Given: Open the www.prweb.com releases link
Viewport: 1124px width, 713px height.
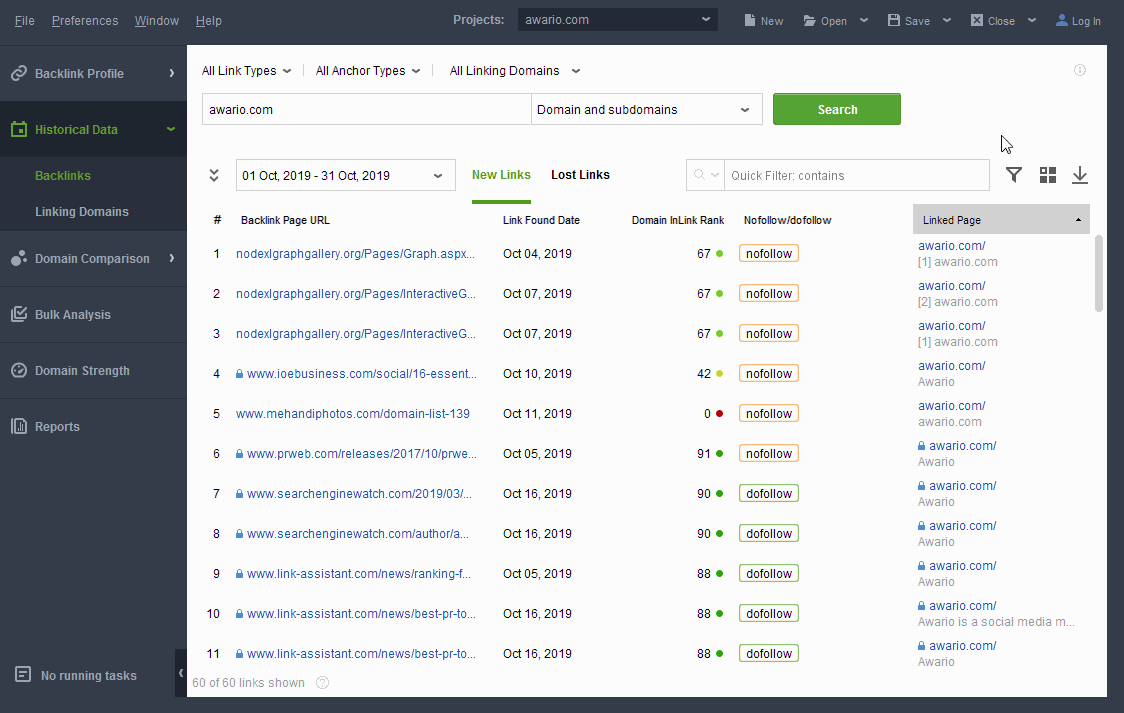Looking at the screenshot, I should [x=361, y=454].
